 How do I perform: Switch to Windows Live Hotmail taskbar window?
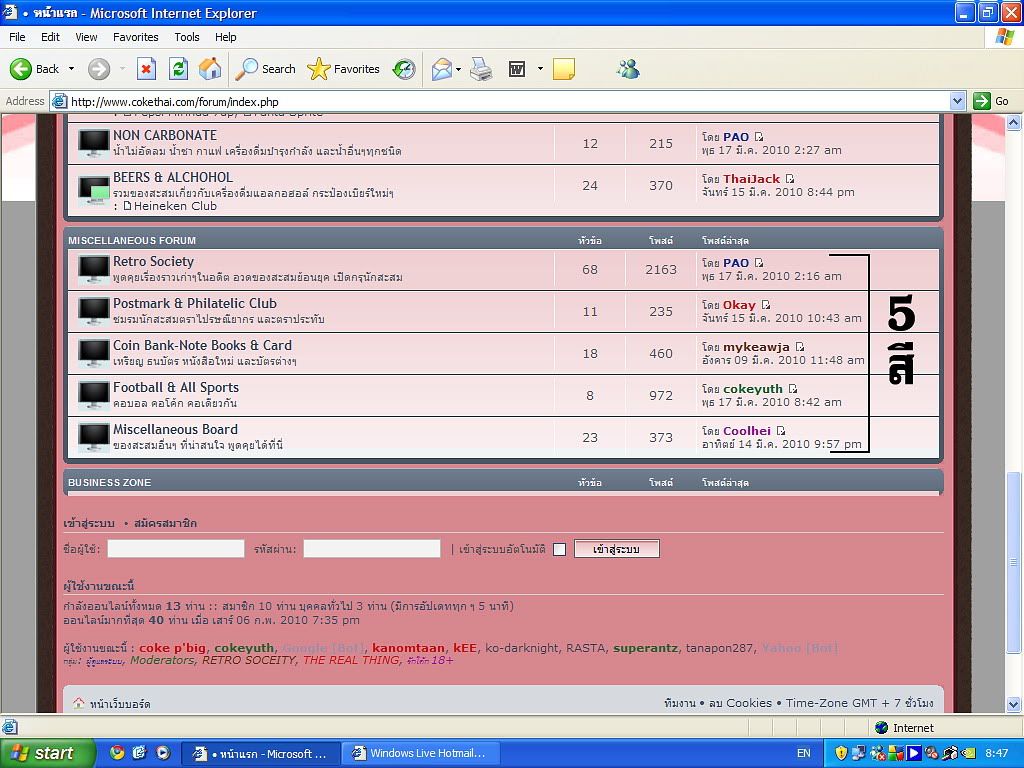pyautogui.click(x=421, y=753)
